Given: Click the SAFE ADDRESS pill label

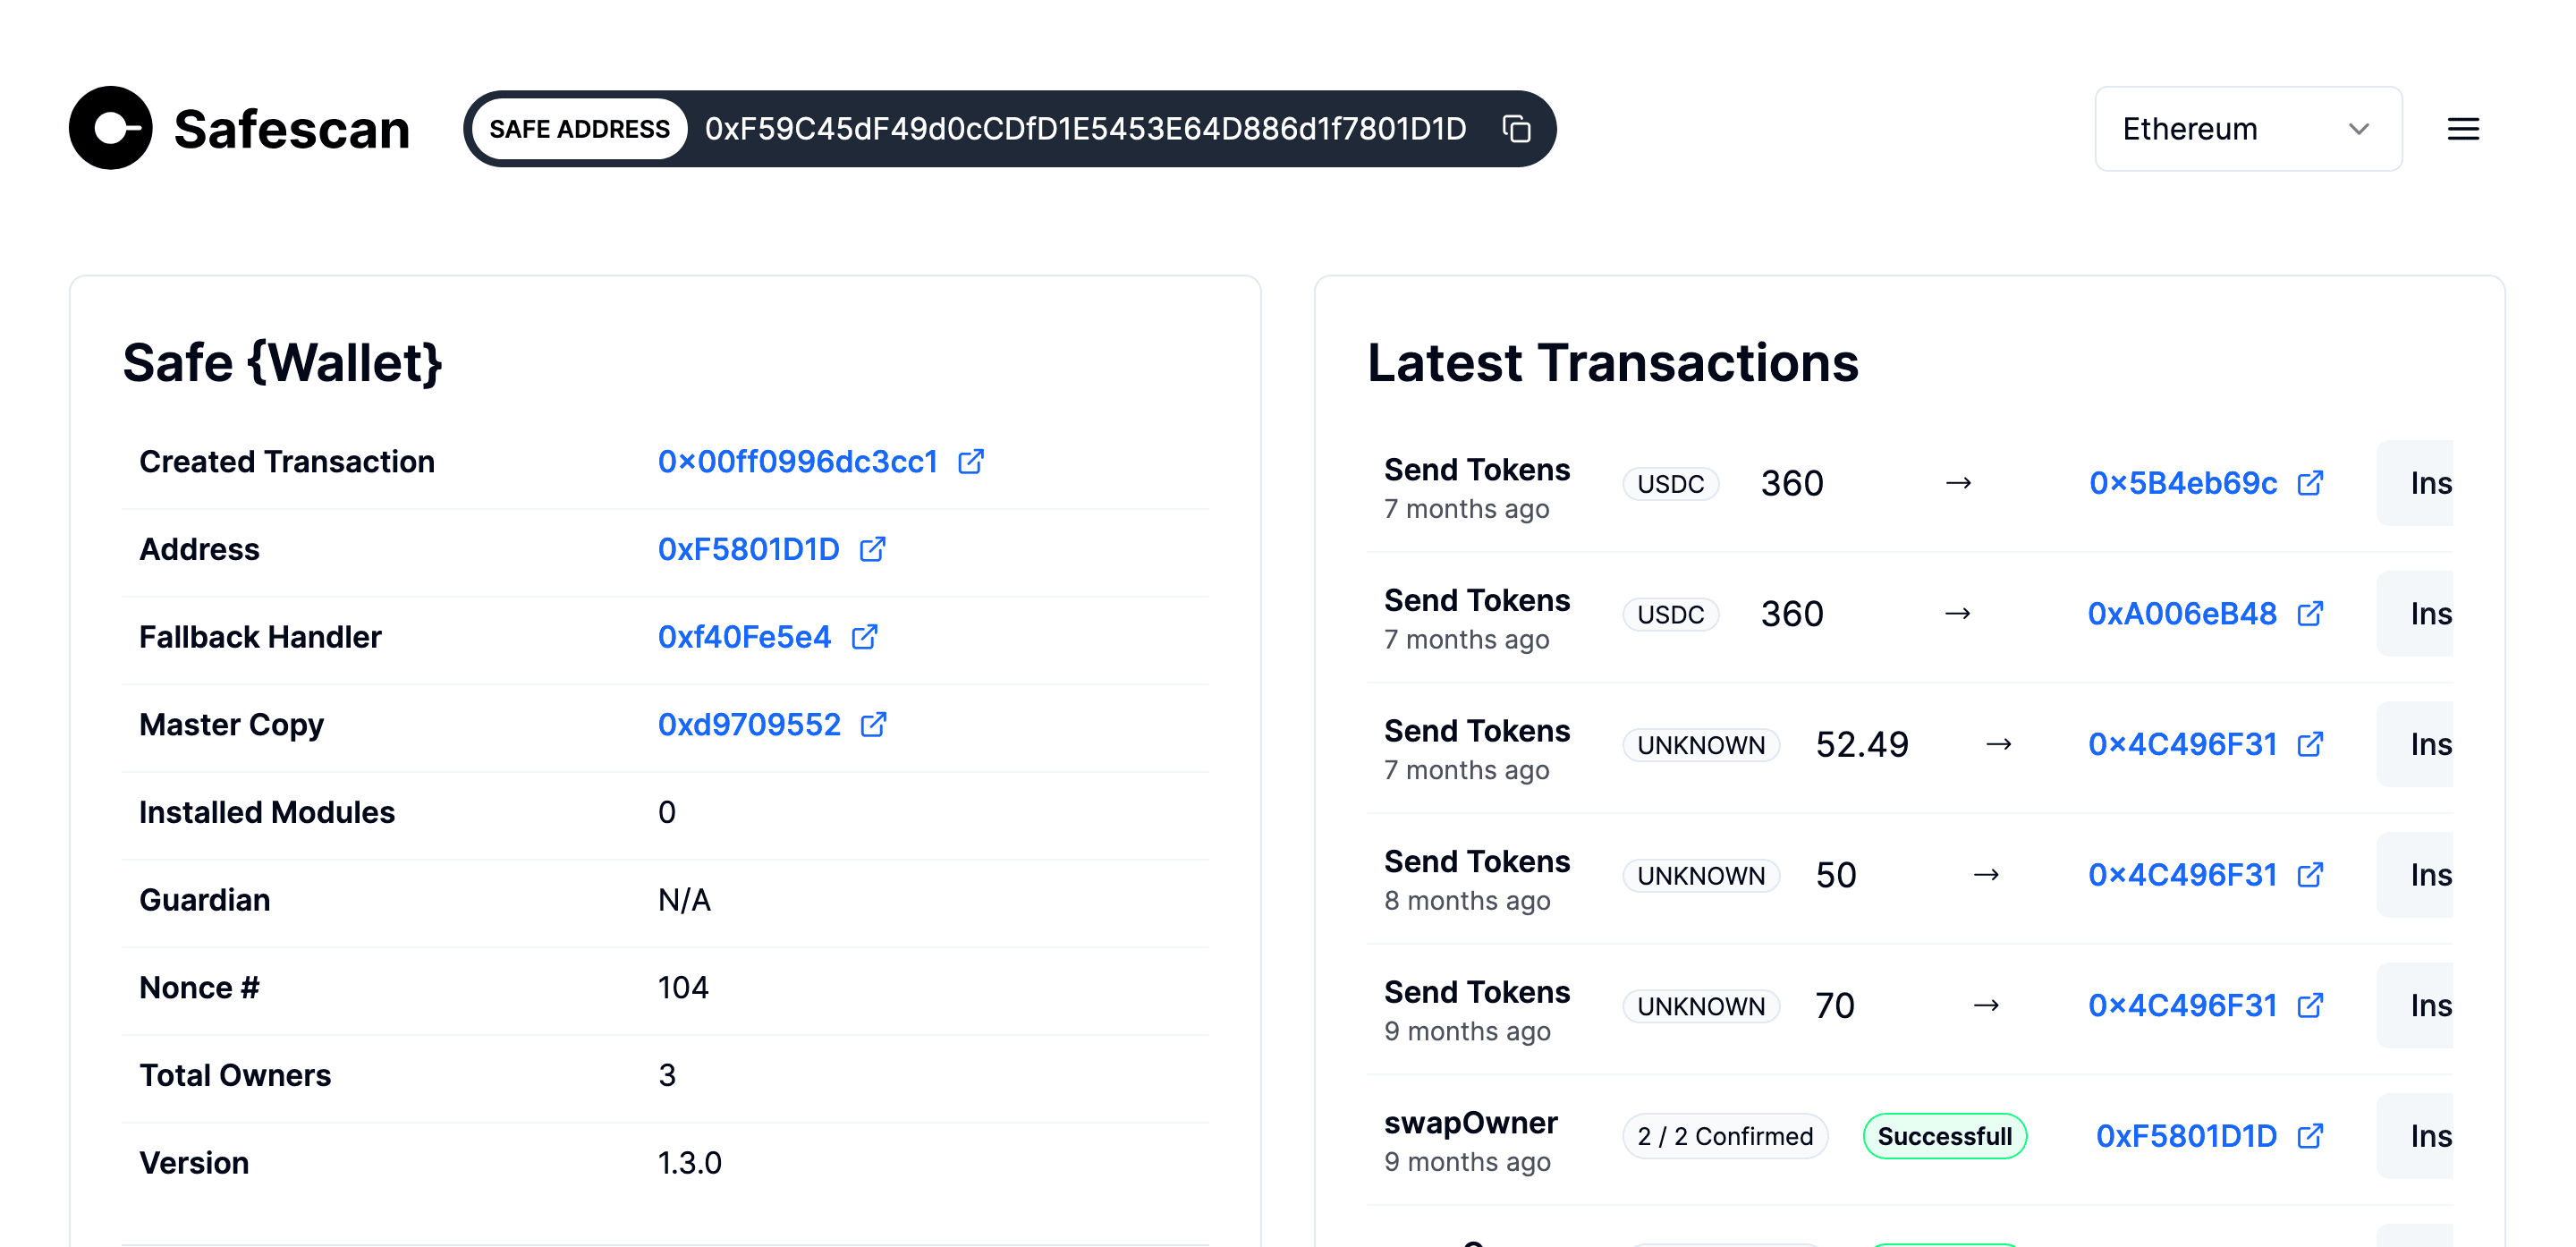Looking at the screenshot, I should (x=579, y=129).
